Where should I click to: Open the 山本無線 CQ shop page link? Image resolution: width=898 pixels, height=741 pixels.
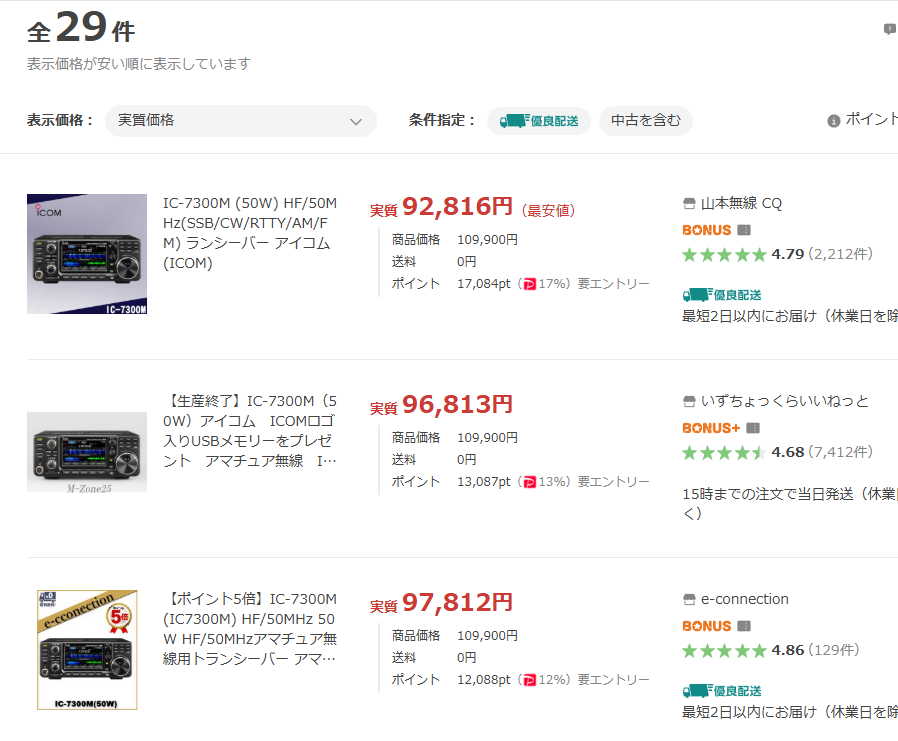[741, 203]
